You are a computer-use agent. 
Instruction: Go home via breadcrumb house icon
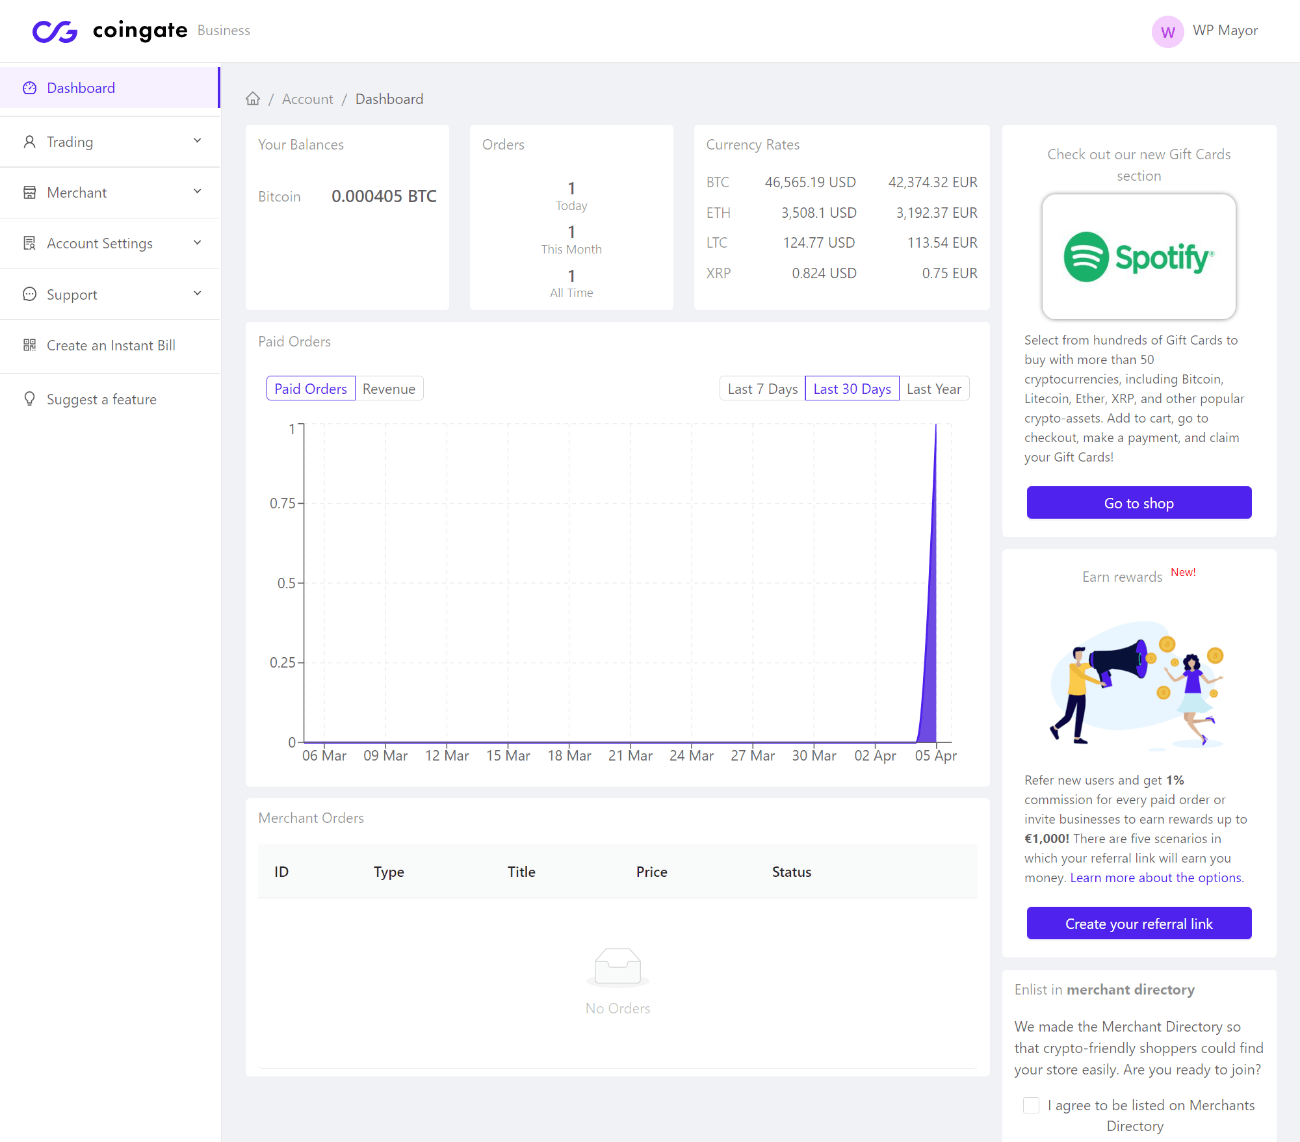[253, 99]
